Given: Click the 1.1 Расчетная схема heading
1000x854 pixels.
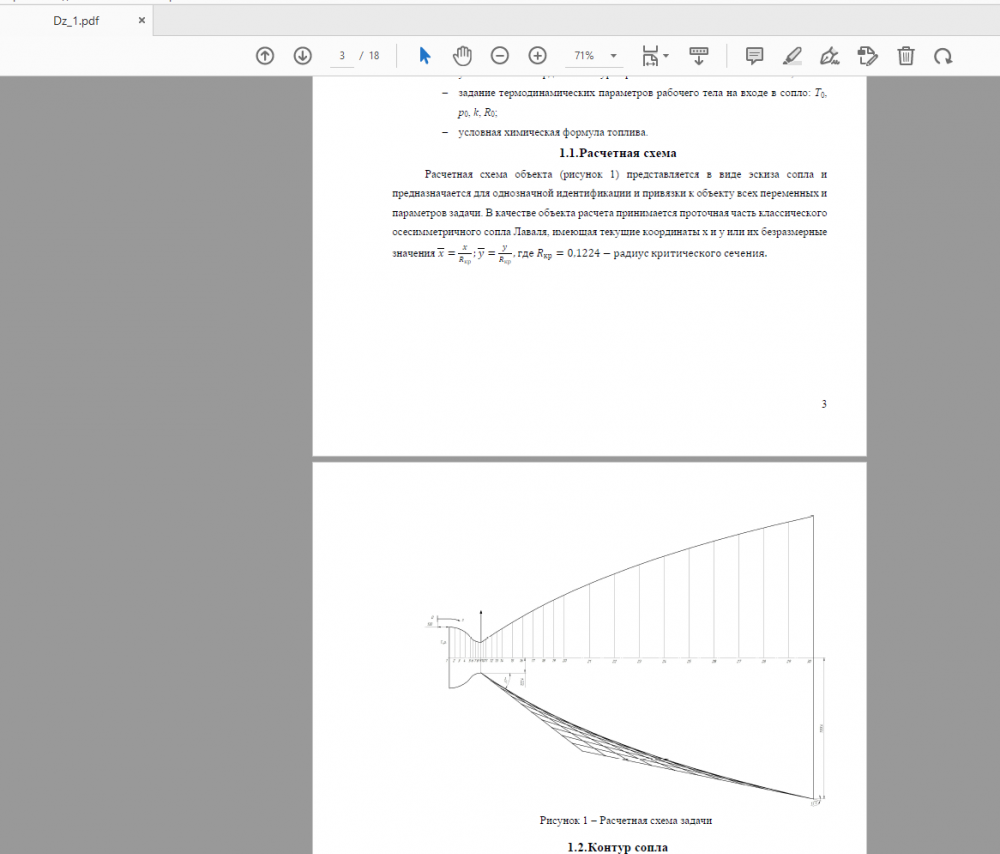Looking at the screenshot, I should click(618, 153).
